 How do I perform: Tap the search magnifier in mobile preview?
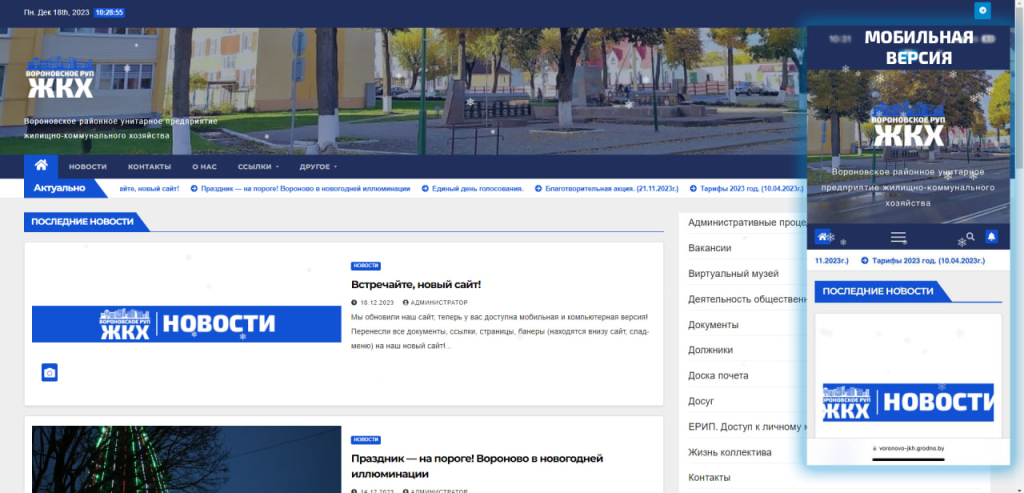pos(970,236)
